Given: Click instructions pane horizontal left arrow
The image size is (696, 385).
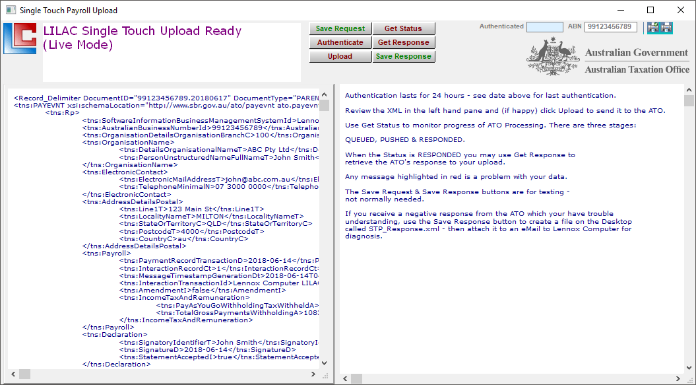Looking at the screenshot, I should click(345, 379).
